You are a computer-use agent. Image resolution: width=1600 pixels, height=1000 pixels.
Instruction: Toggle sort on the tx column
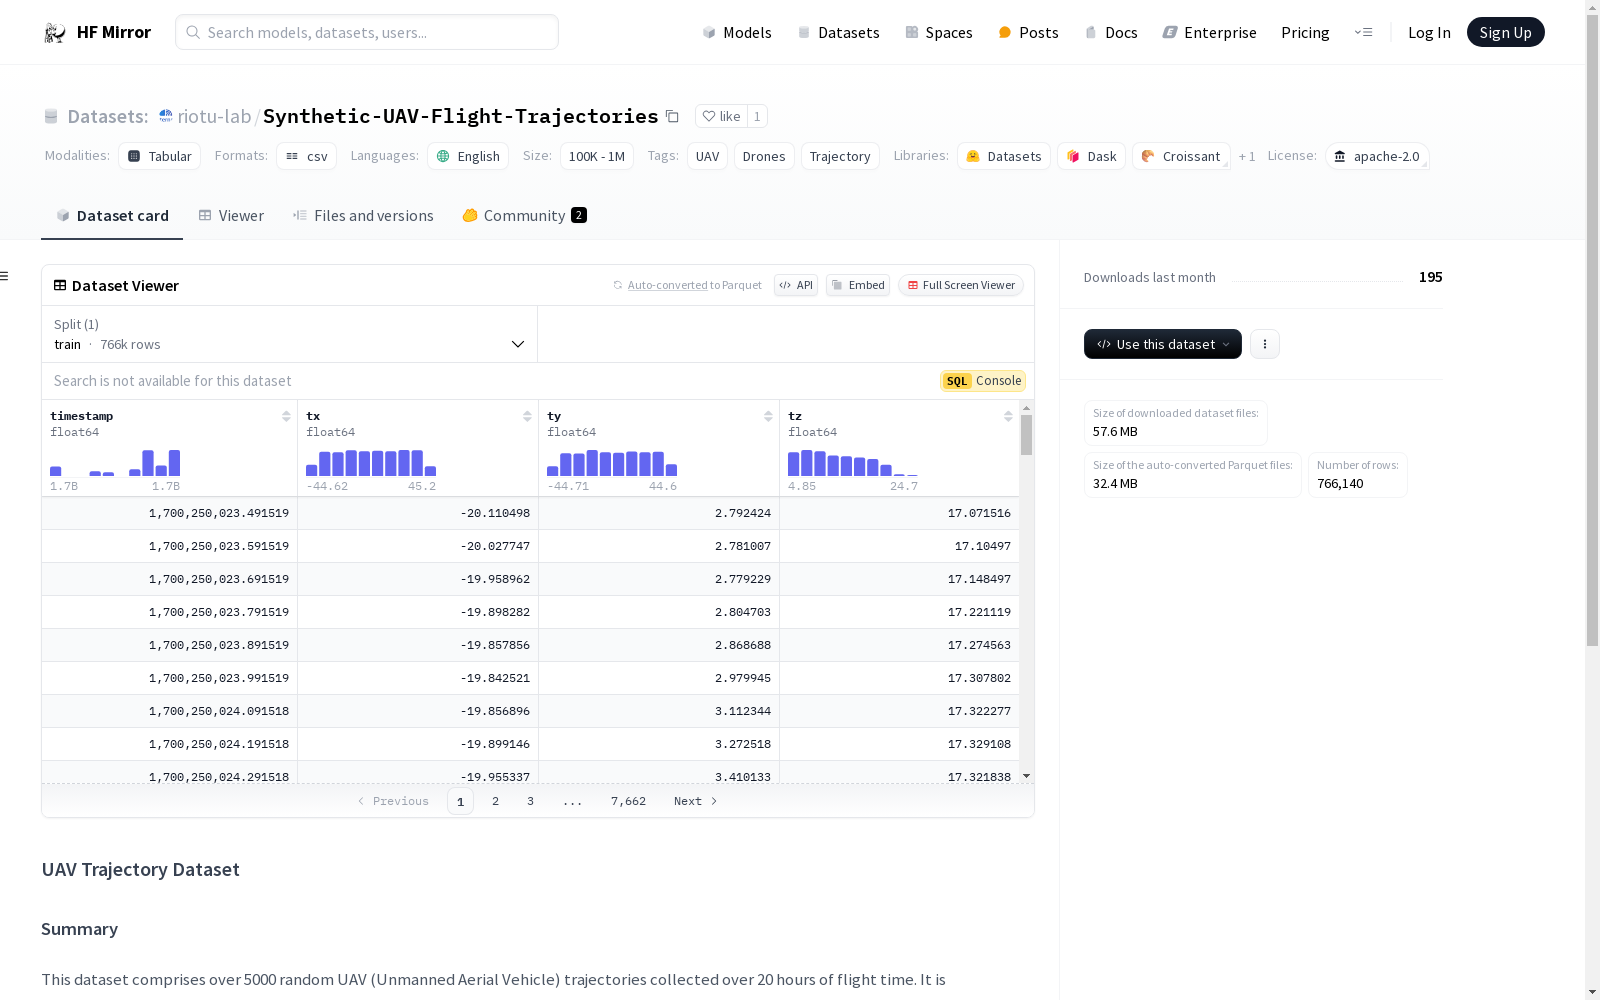pyautogui.click(x=527, y=416)
